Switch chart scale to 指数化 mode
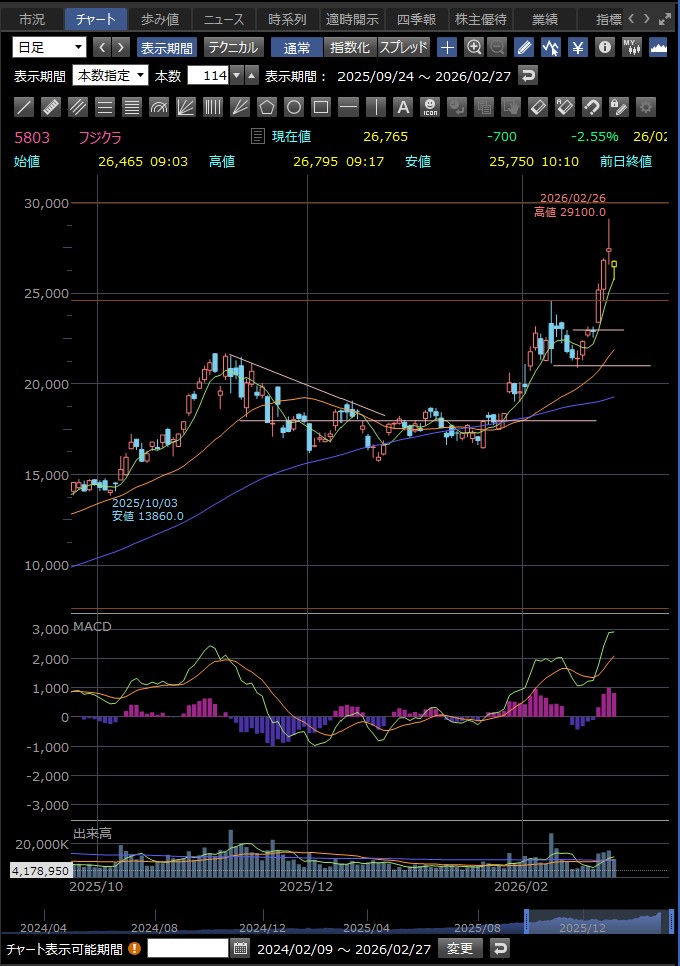Image resolution: width=680 pixels, height=966 pixels. 350,47
